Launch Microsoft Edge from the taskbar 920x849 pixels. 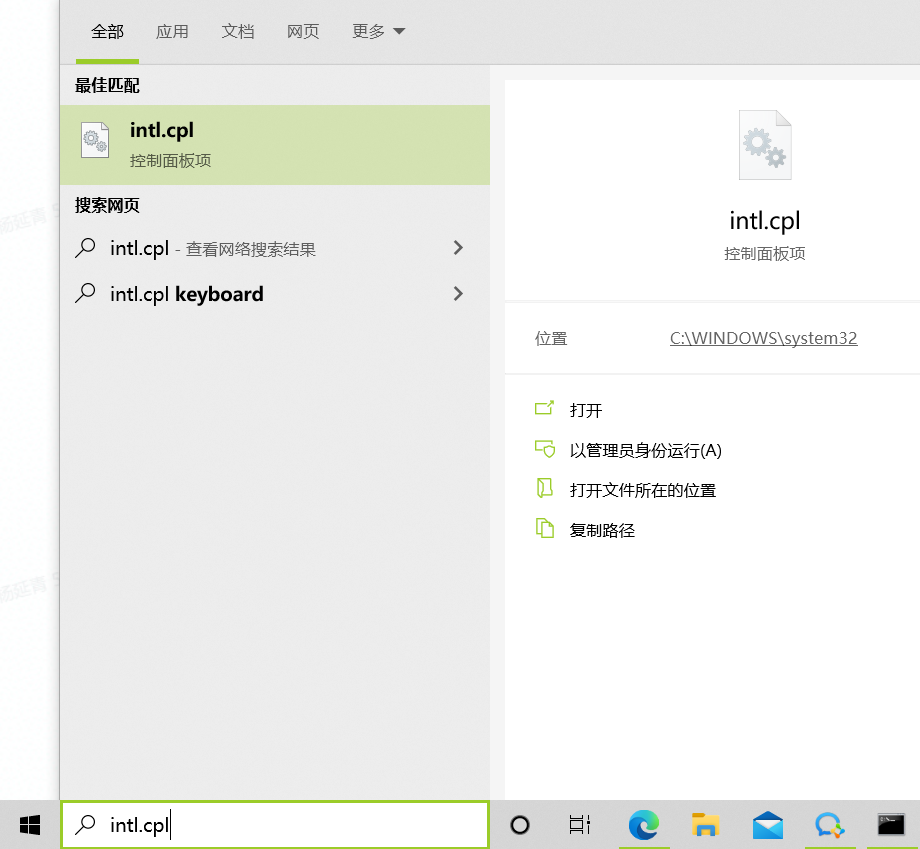coord(644,825)
